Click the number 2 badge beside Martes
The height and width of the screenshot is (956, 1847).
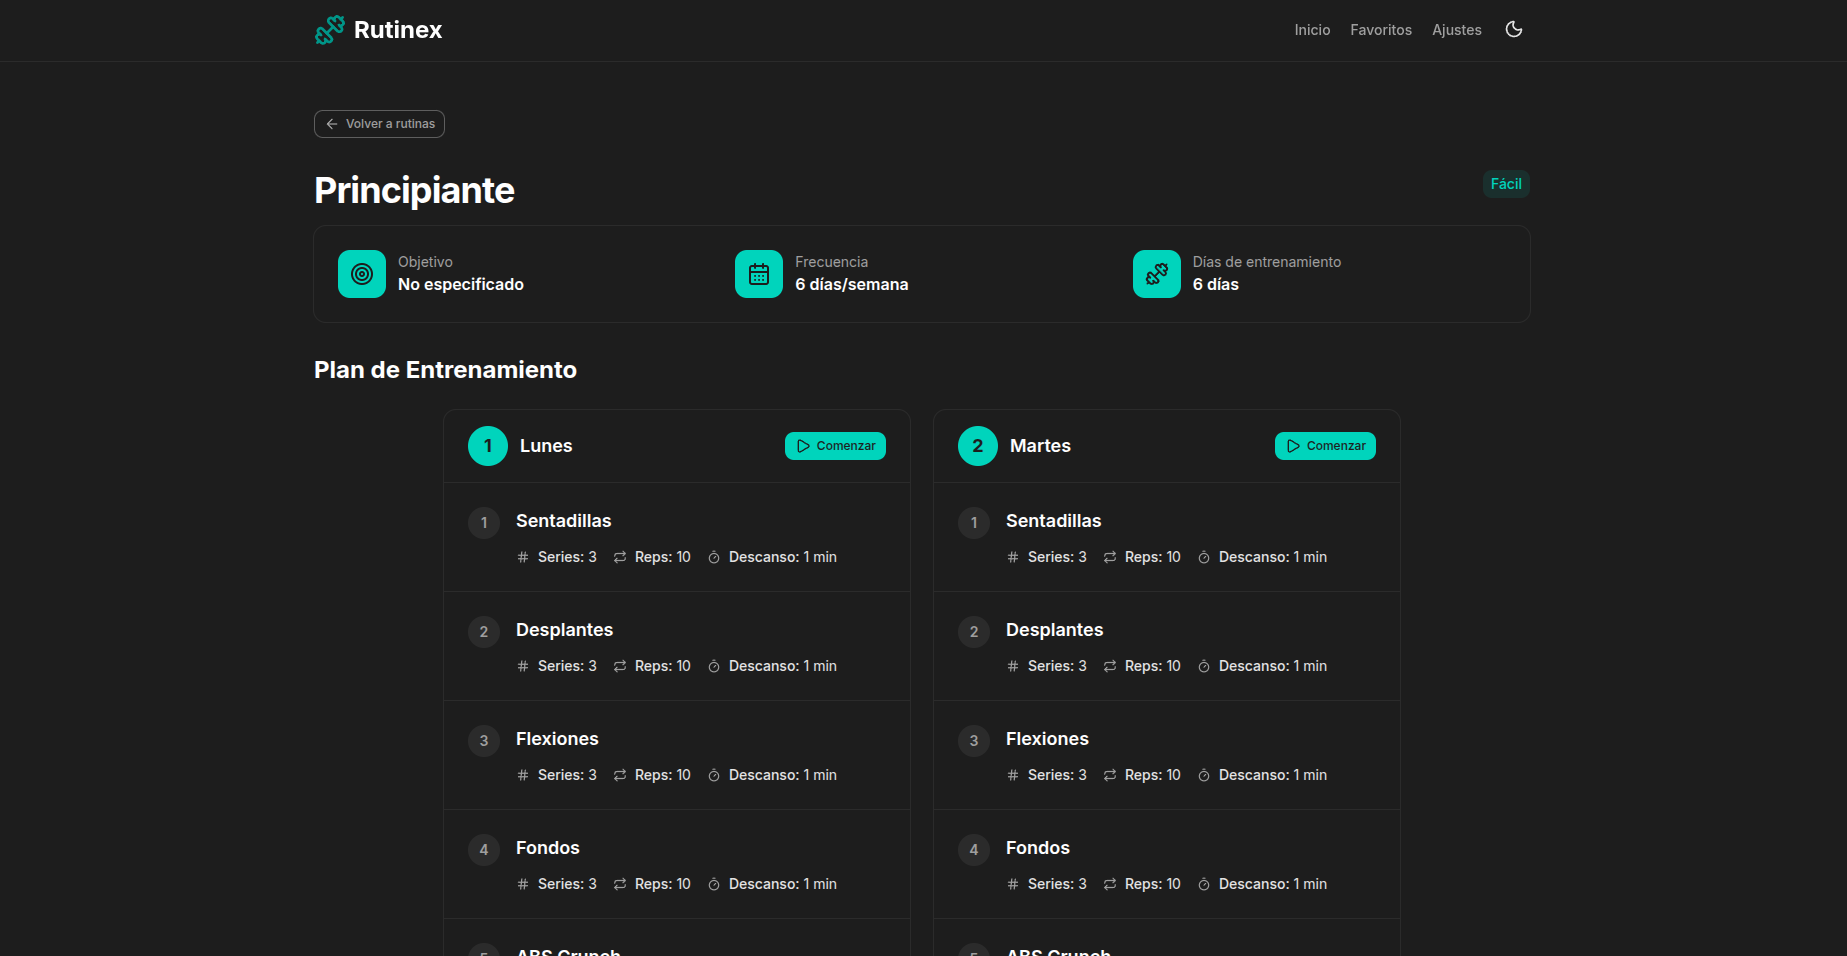(977, 446)
